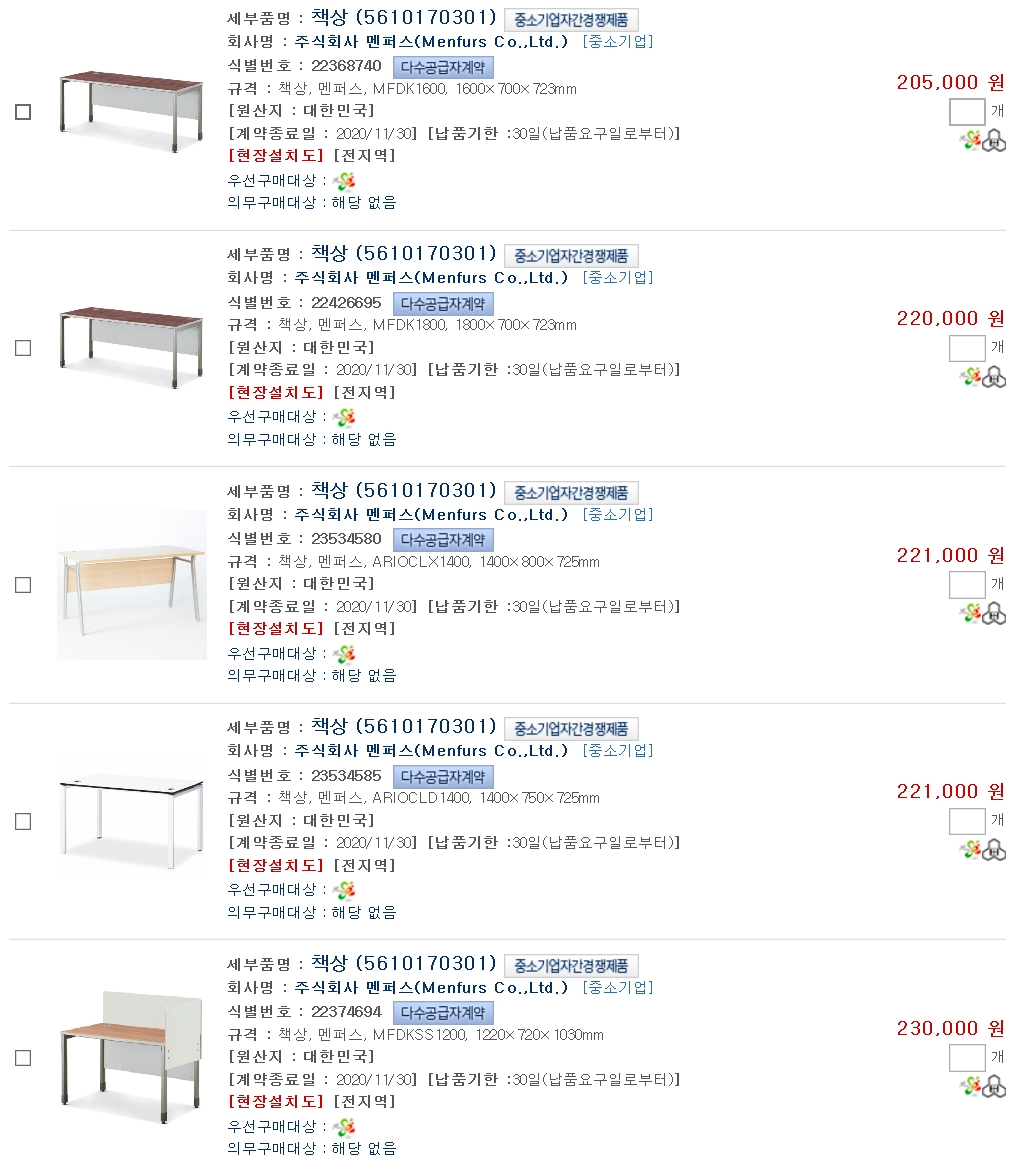Click the quantity box for the 205,000 원 desk
Image resolution: width=1019 pixels, height=1170 pixels.
tap(967, 112)
